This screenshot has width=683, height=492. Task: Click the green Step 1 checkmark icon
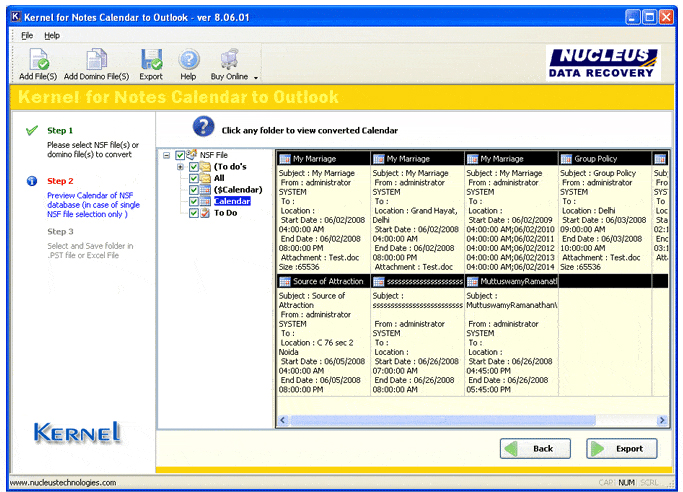click(32, 130)
